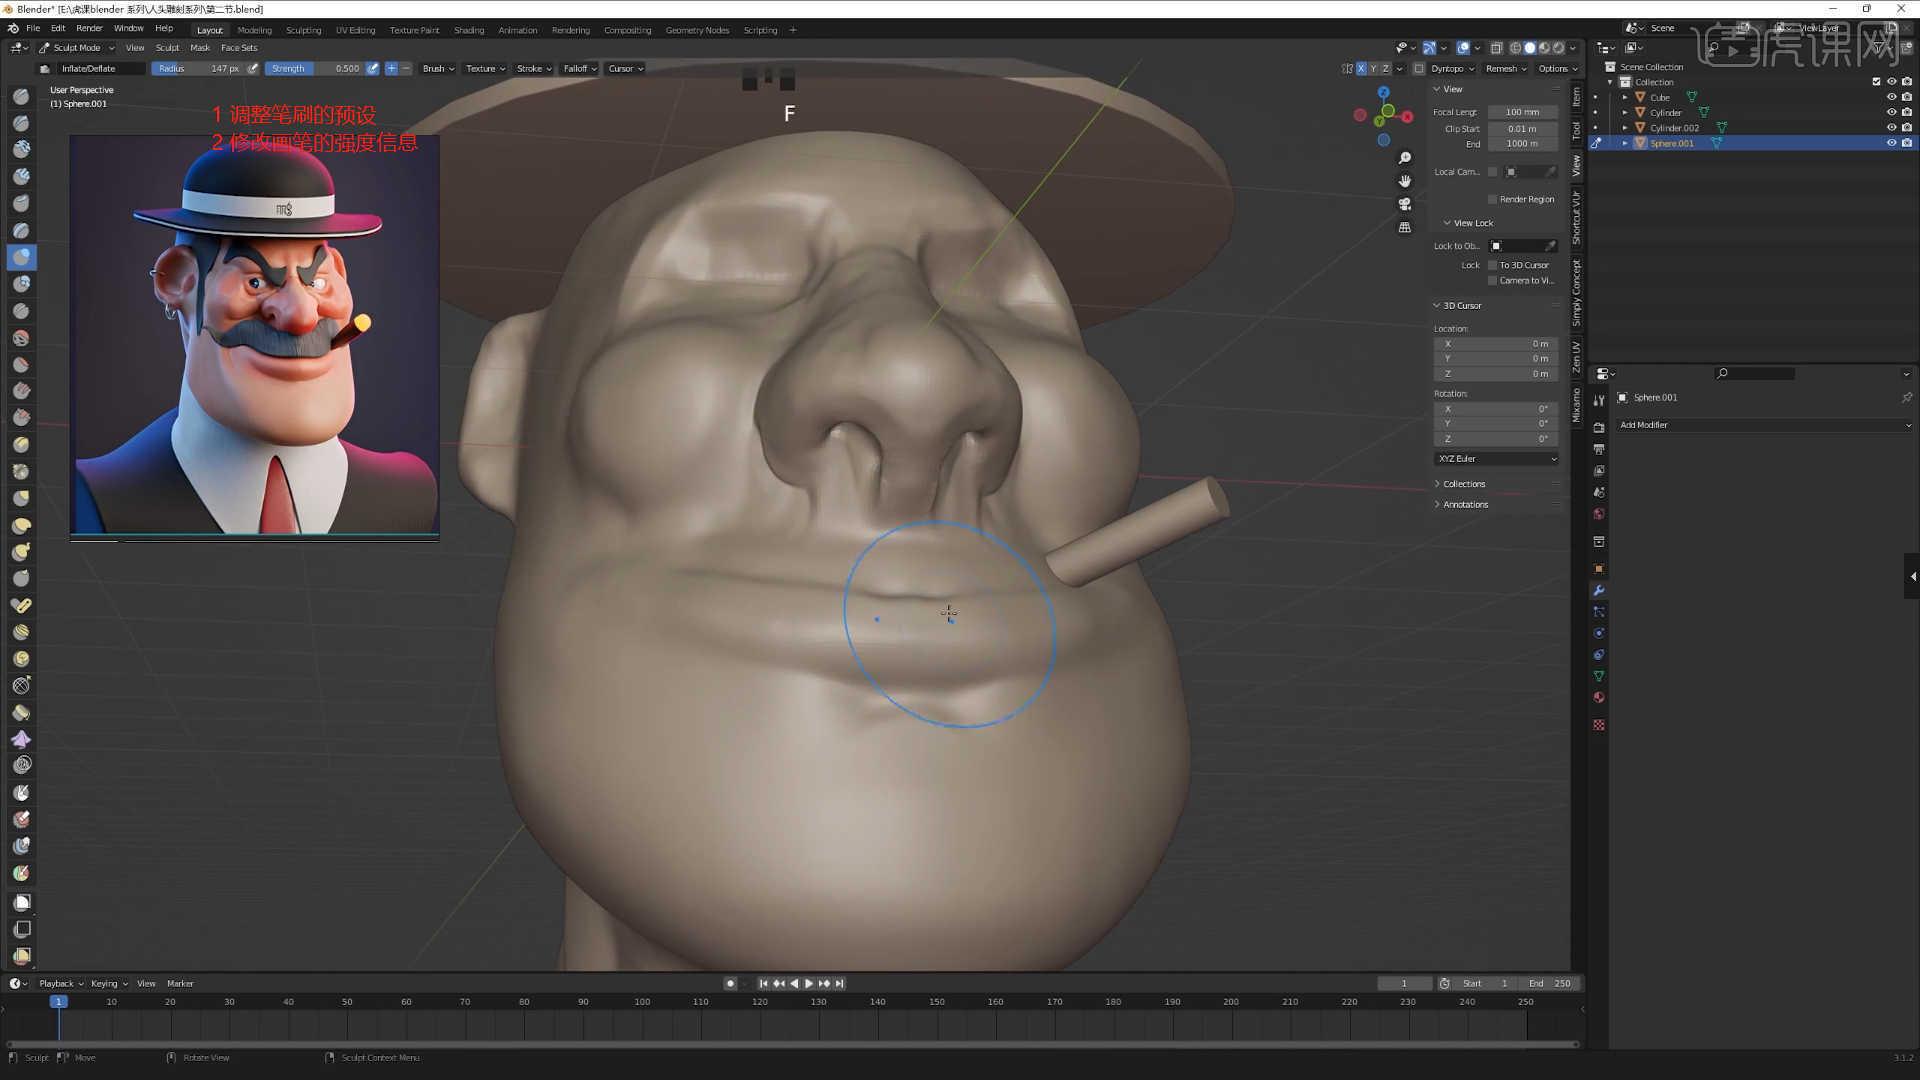Click the X rotation field under Rotation

click(1495, 408)
